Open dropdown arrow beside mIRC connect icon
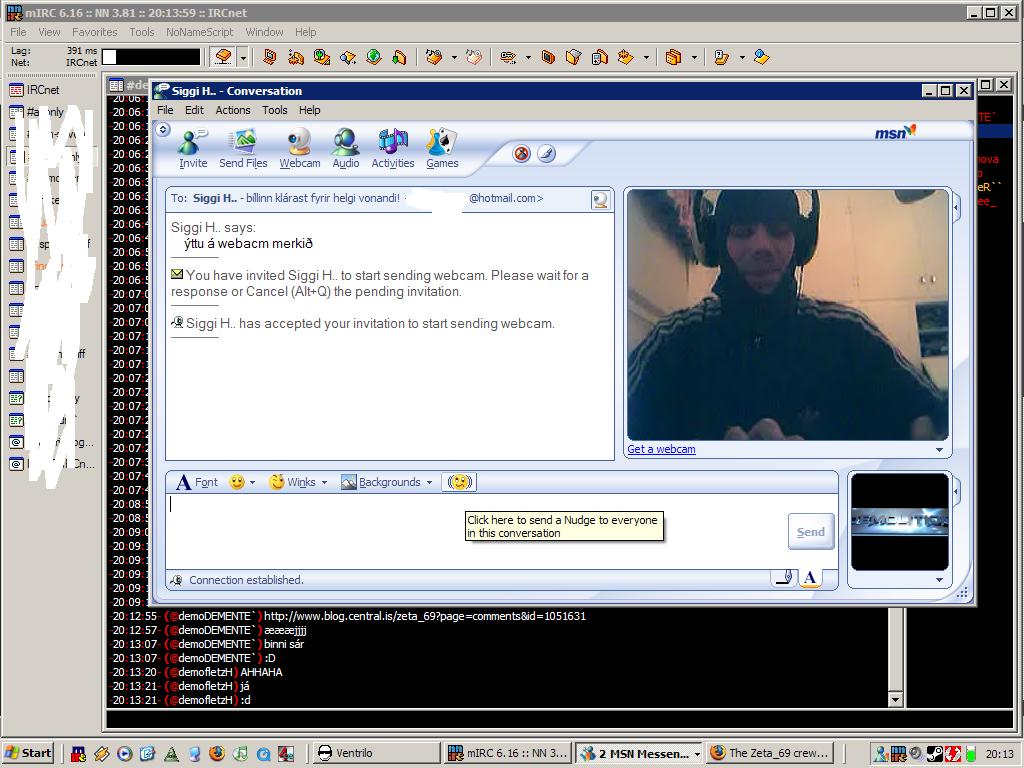This screenshot has height=768, width=1024. [243, 57]
